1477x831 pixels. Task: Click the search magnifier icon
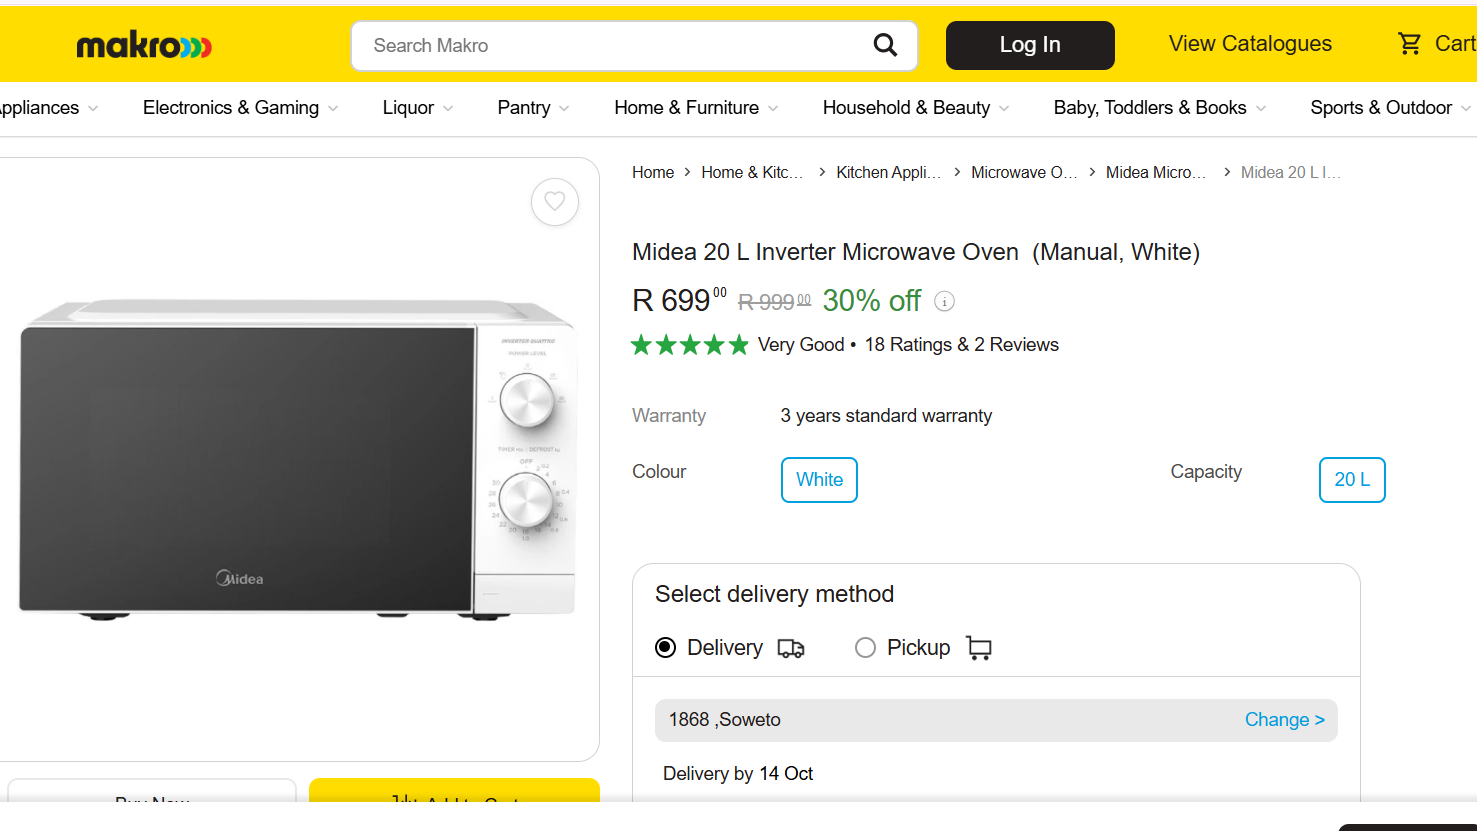[885, 45]
